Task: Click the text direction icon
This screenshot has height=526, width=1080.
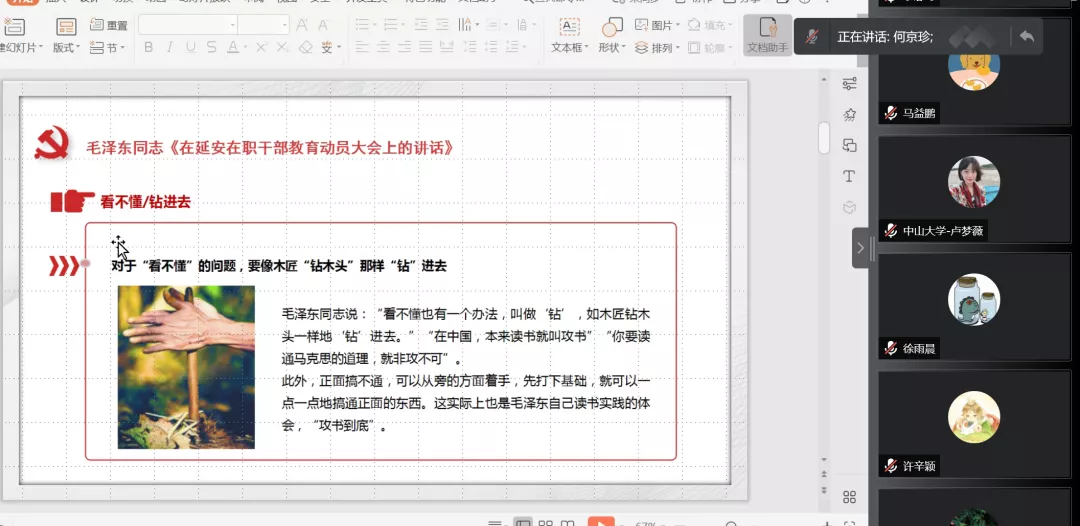Action: 466,25
